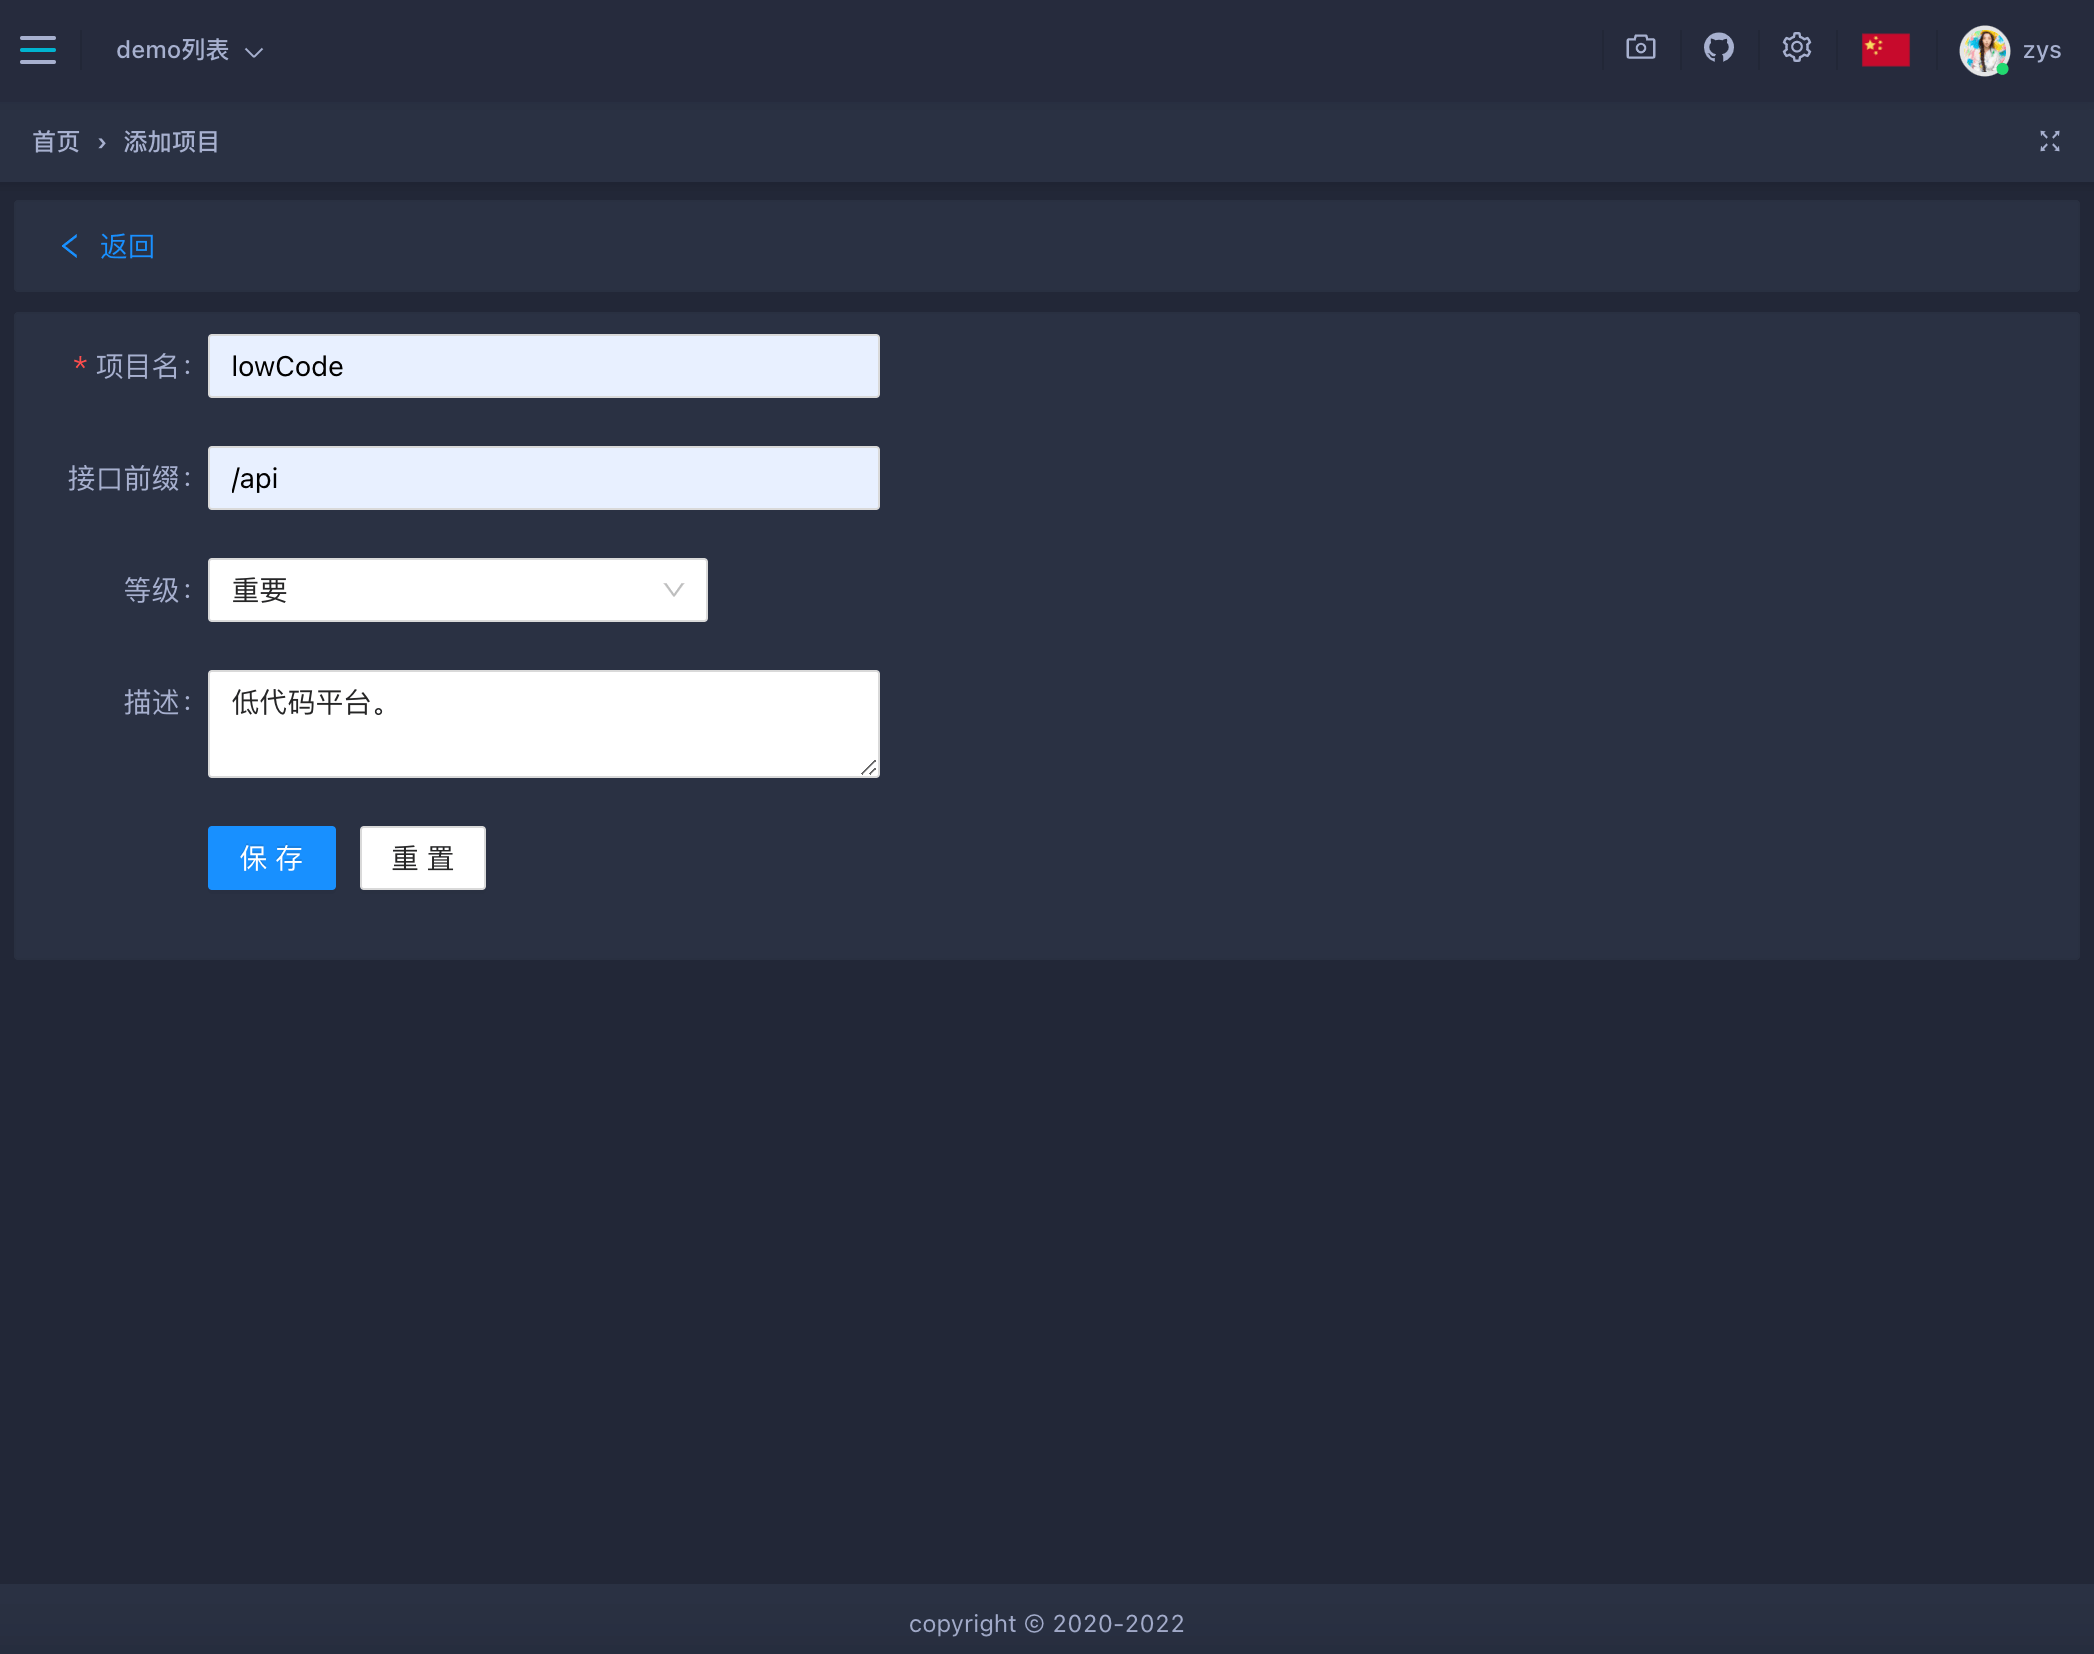Go to 首页 breadcrumb
Image resolution: width=2094 pixels, height=1654 pixels.
click(56, 142)
